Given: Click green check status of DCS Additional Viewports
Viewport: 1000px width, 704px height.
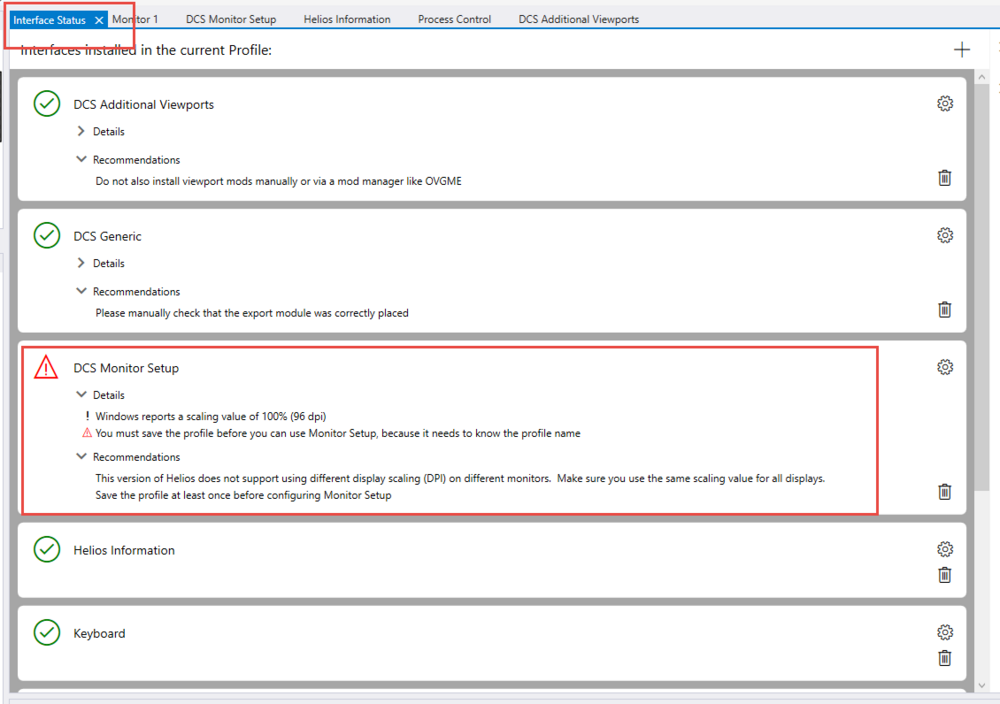Looking at the screenshot, I should [x=47, y=104].
